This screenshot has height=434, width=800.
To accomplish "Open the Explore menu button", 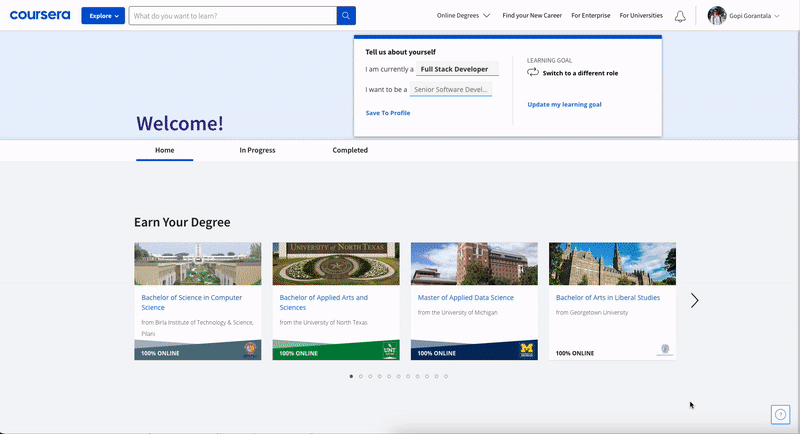I will (x=103, y=16).
